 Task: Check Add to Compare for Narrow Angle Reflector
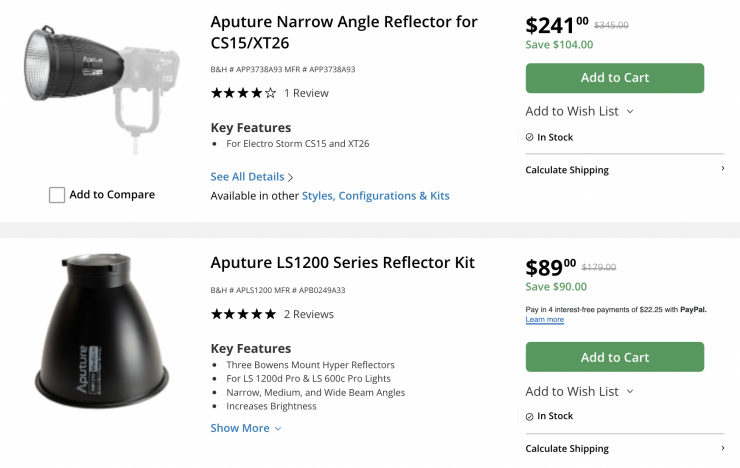point(57,195)
